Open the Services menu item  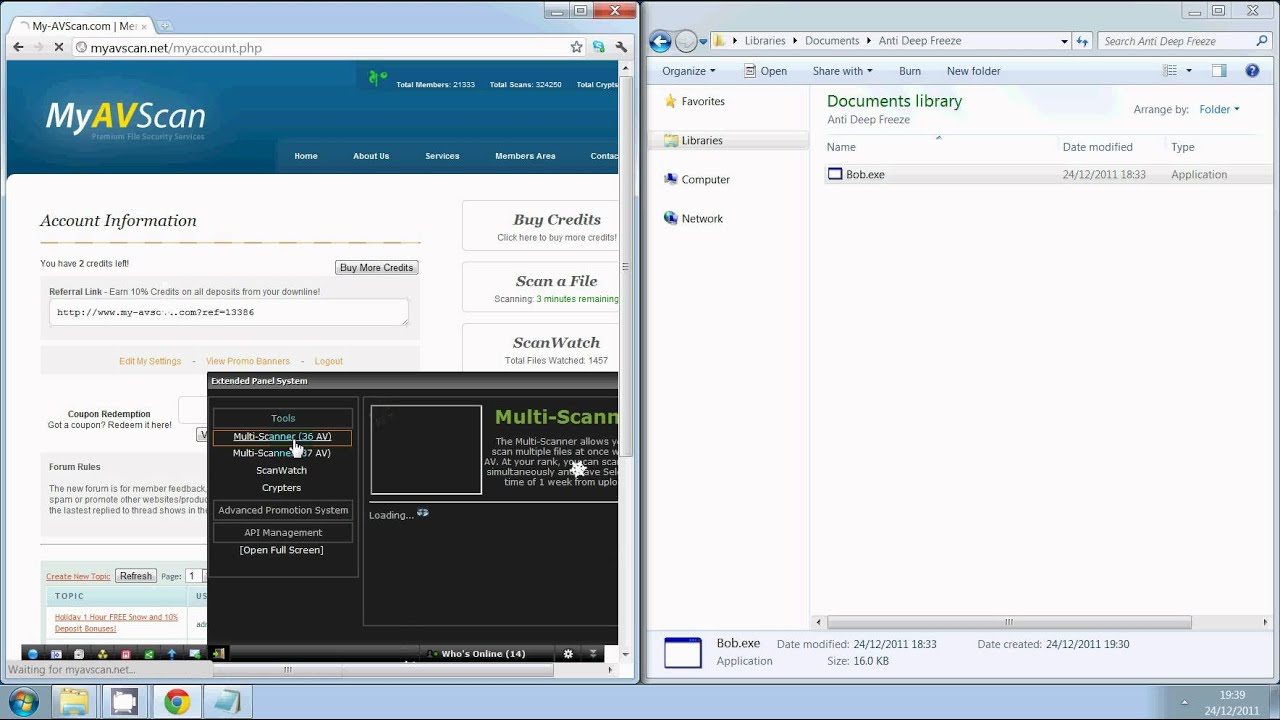(442, 156)
